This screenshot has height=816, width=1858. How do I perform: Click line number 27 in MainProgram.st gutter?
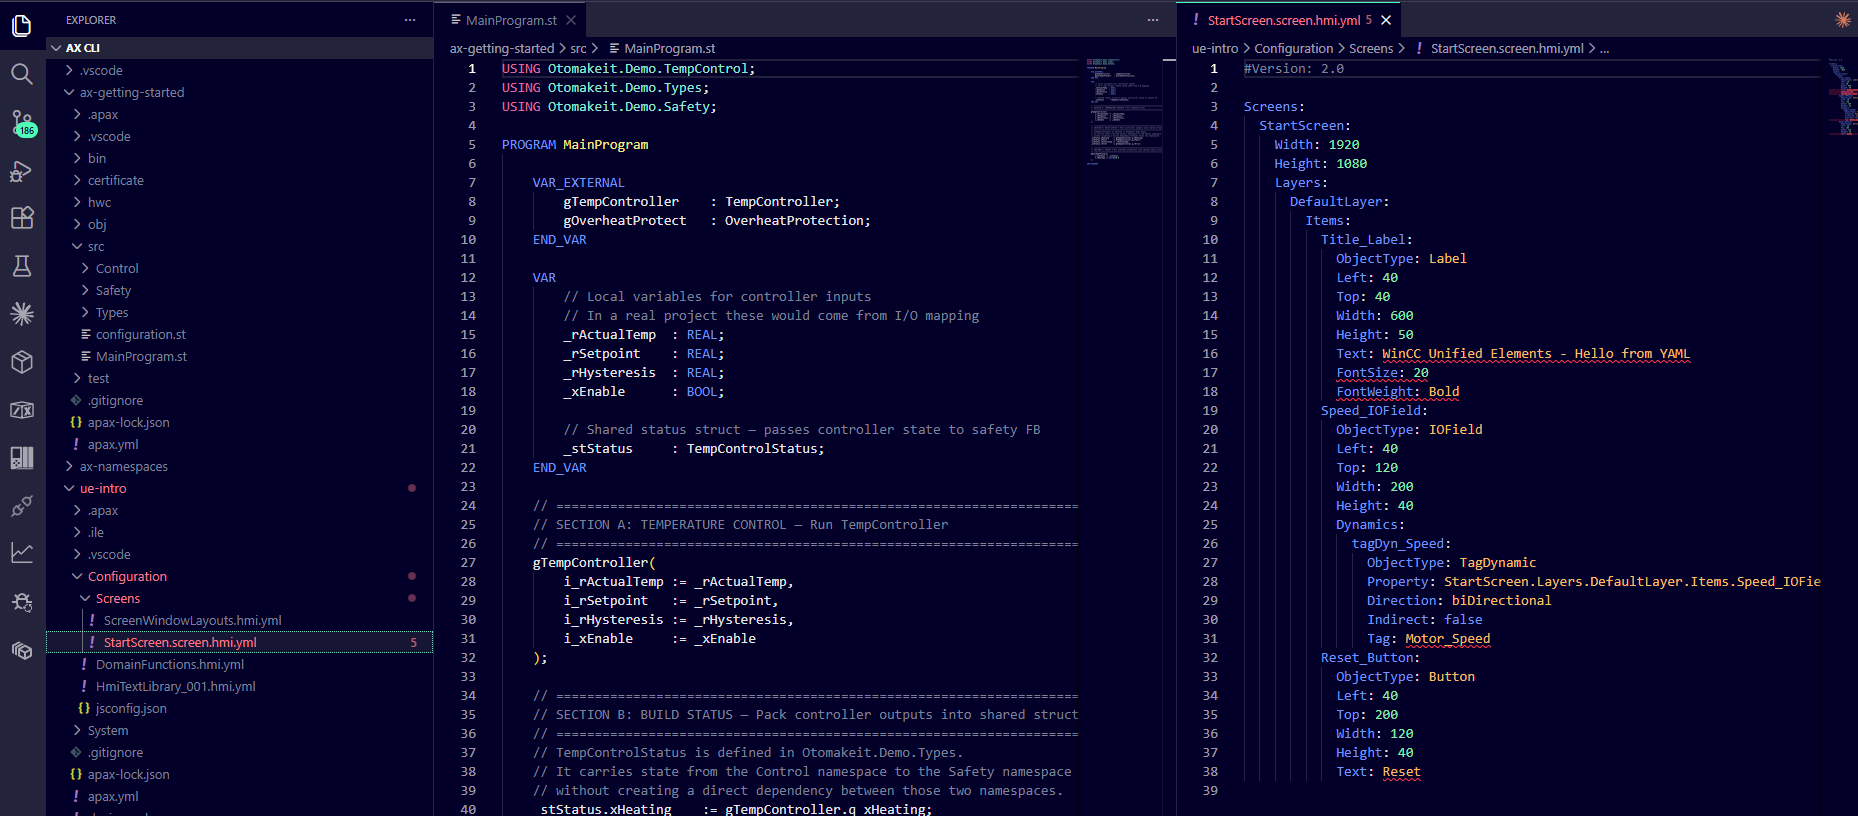click(x=468, y=563)
